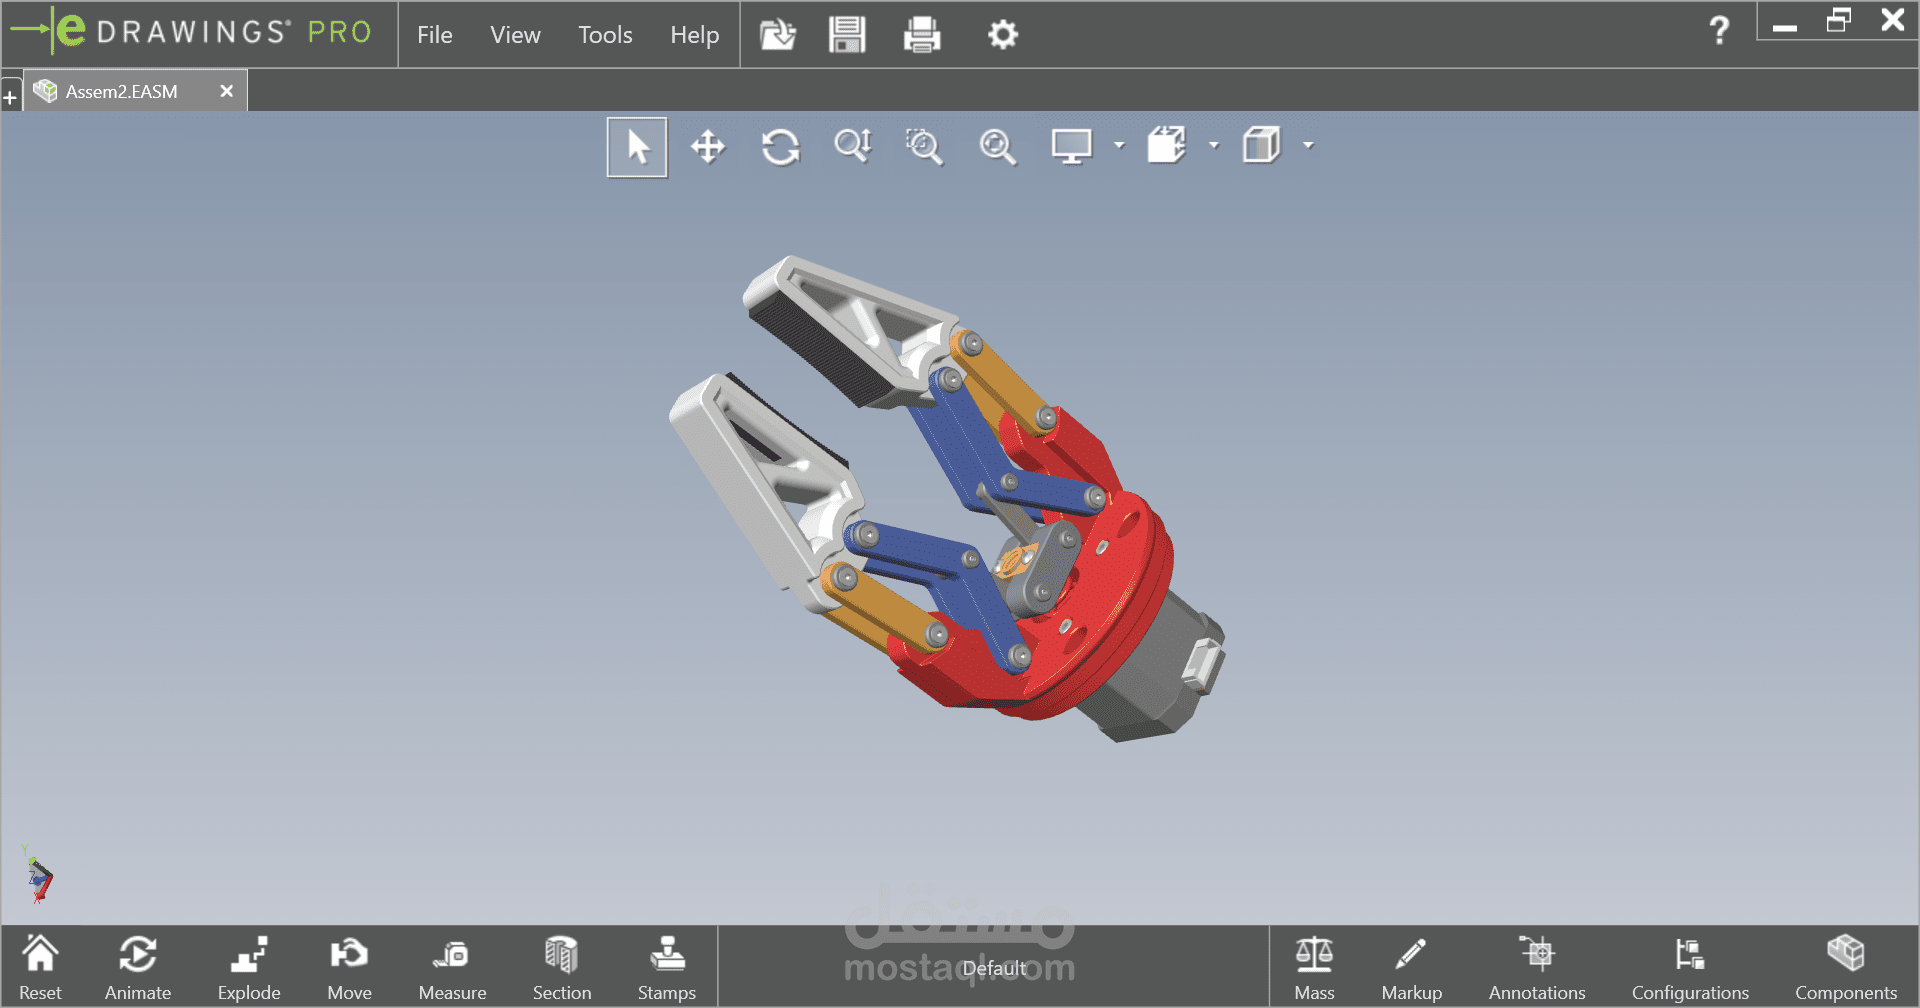Click the display style monitor icon
1920x1008 pixels.
click(x=1071, y=147)
